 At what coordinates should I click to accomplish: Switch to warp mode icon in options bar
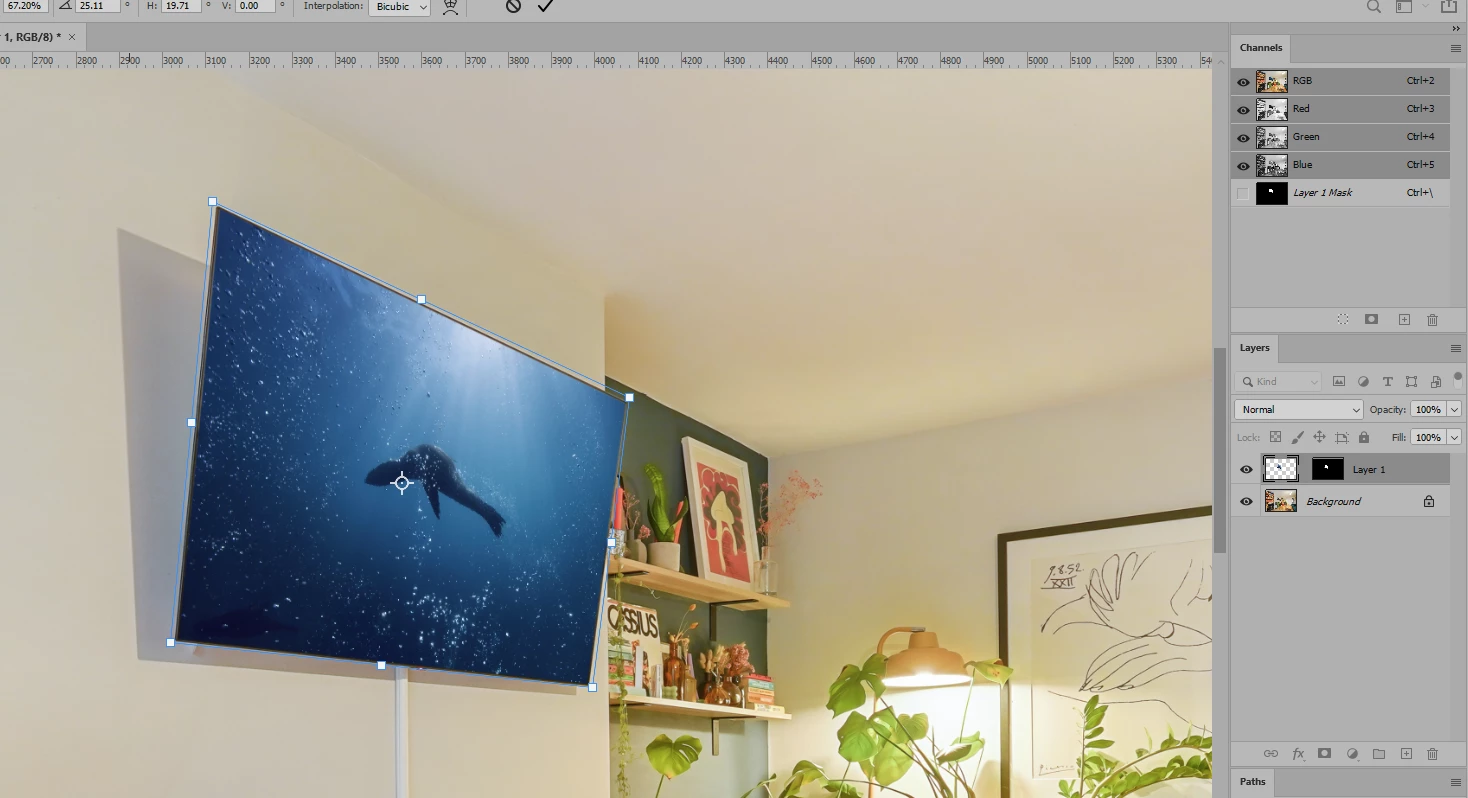click(451, 7)
